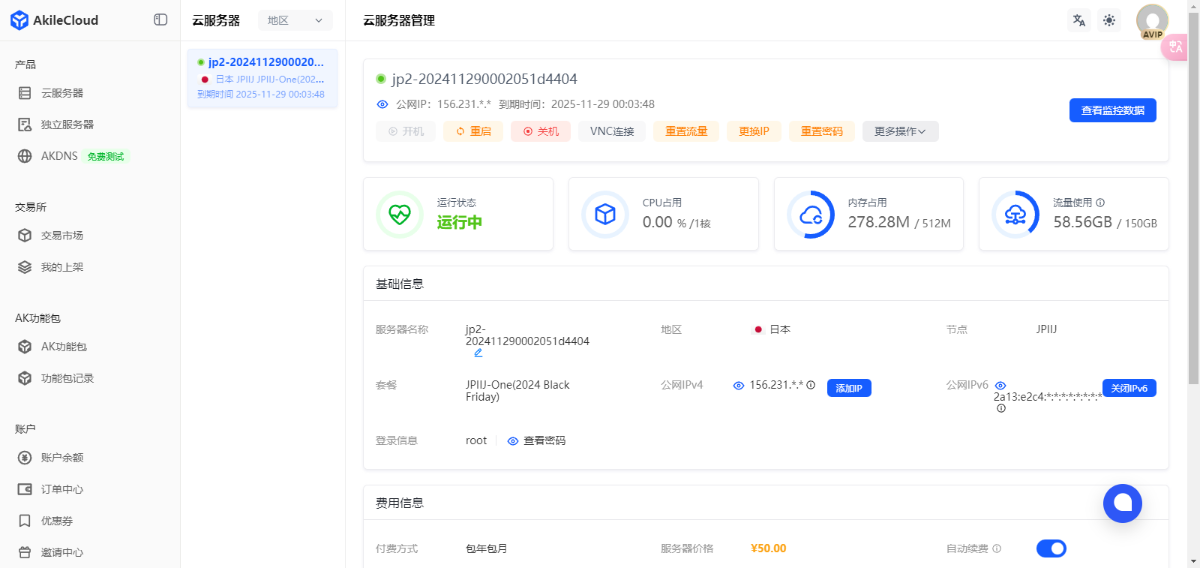Expand the 更多操作 menu

(x=900, y=131)
